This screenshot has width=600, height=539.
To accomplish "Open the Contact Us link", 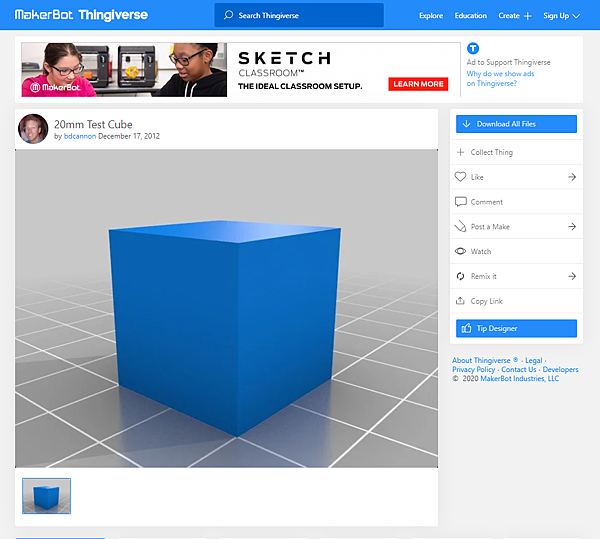I will coord(519,370).
